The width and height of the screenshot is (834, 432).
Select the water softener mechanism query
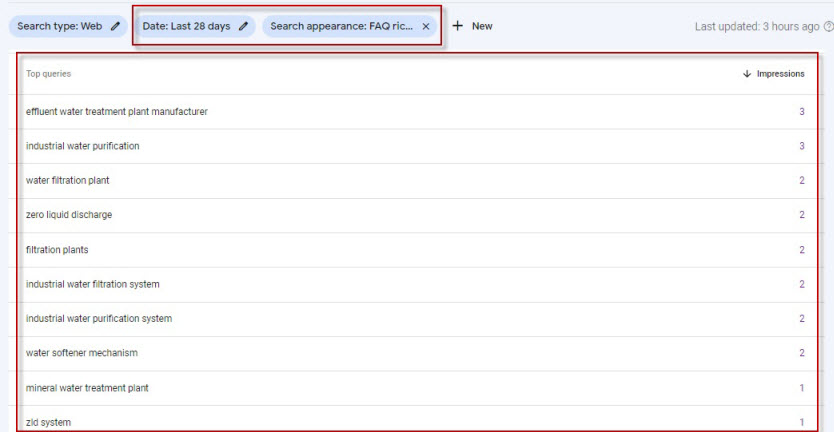[x=81, y=353]
